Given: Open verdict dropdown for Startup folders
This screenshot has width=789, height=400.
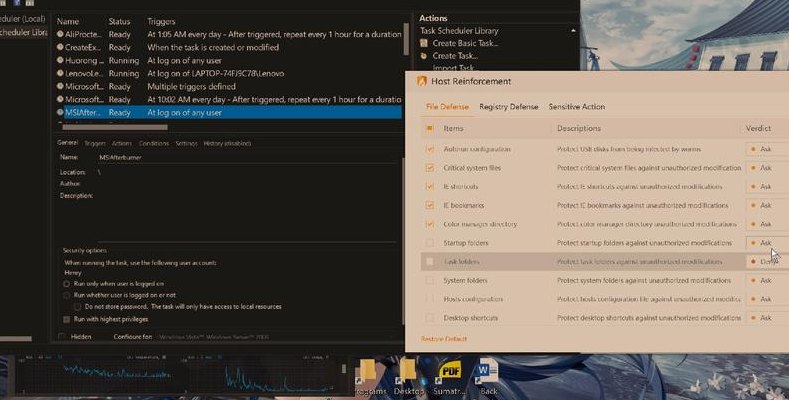Looking at the screenshot, I should (767, 243).
